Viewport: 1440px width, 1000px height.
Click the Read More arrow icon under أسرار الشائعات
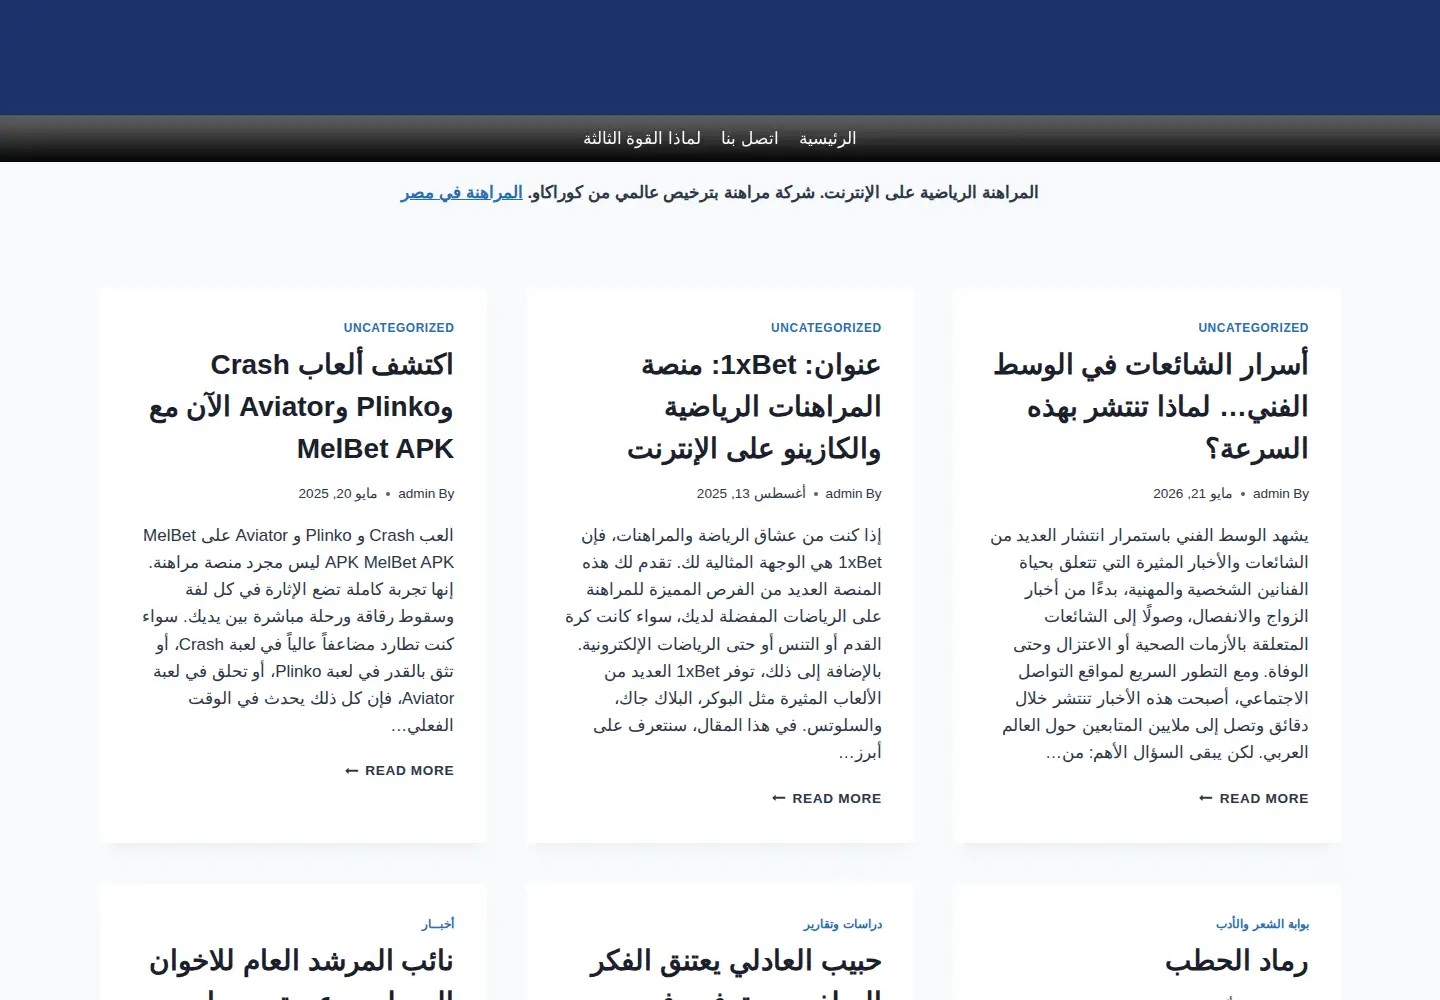point(1206,798)
